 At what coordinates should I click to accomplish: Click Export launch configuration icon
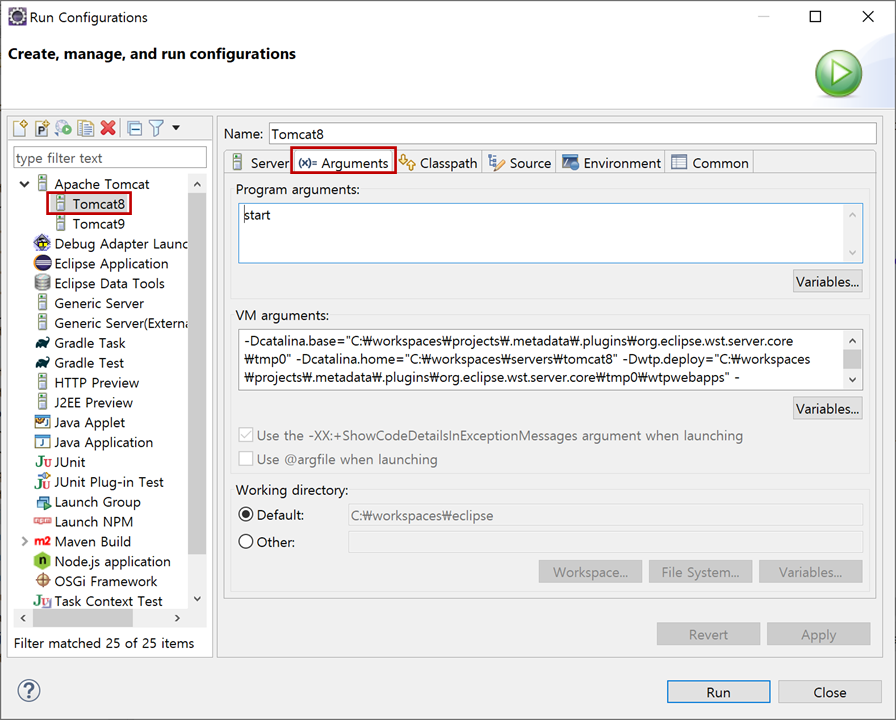click(63, 128)
